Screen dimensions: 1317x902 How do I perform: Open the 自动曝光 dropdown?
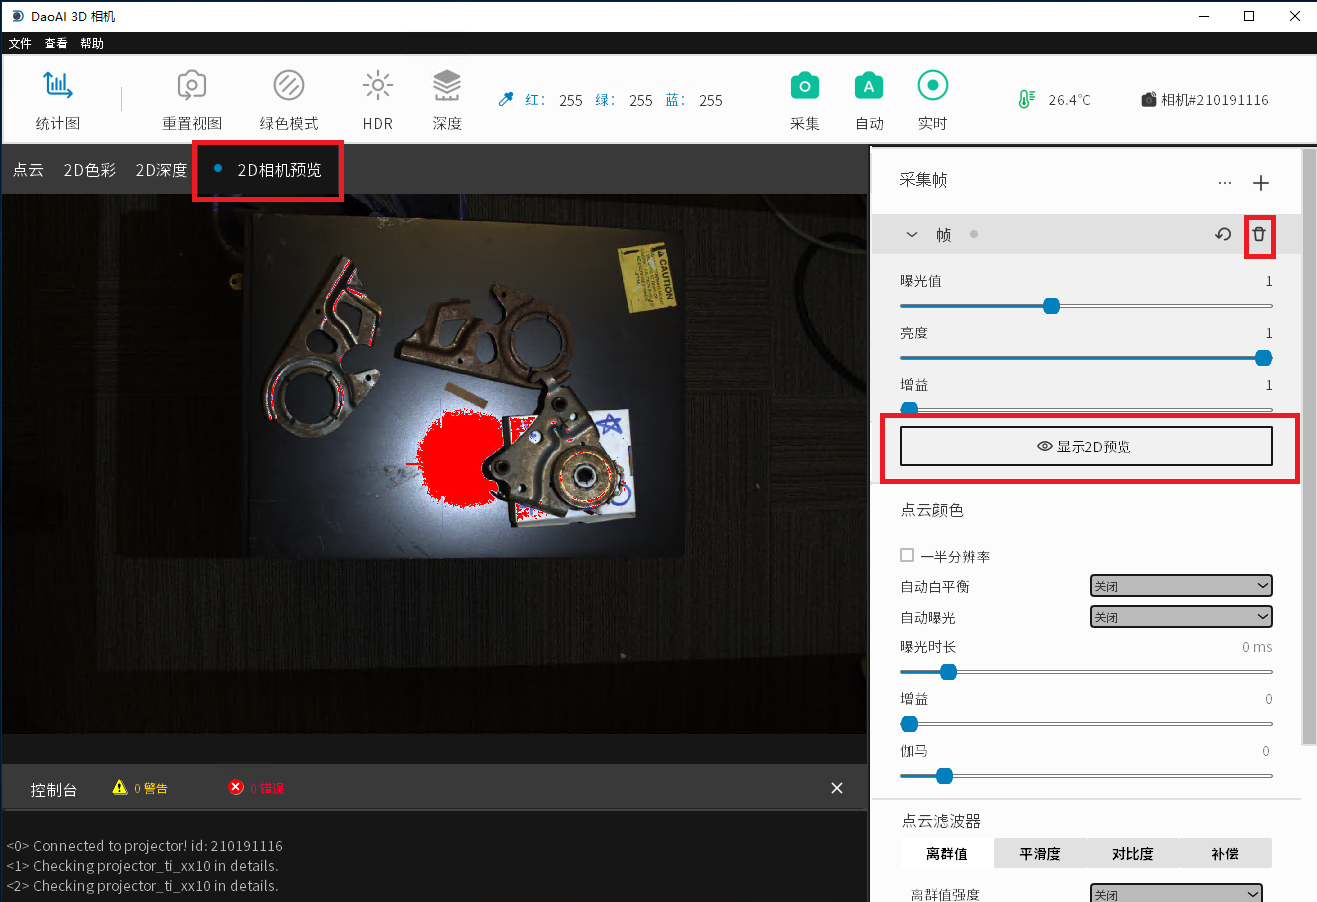click(1181, 617)
